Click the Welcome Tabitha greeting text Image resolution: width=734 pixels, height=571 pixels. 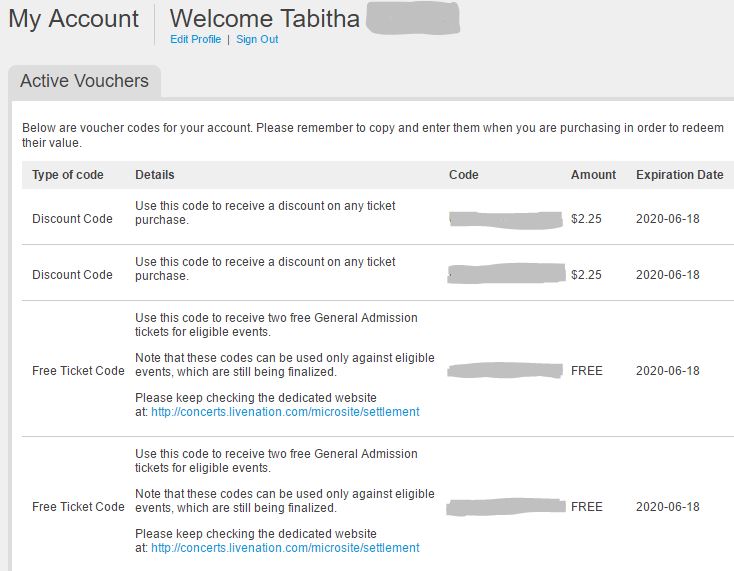click(264, 19)
